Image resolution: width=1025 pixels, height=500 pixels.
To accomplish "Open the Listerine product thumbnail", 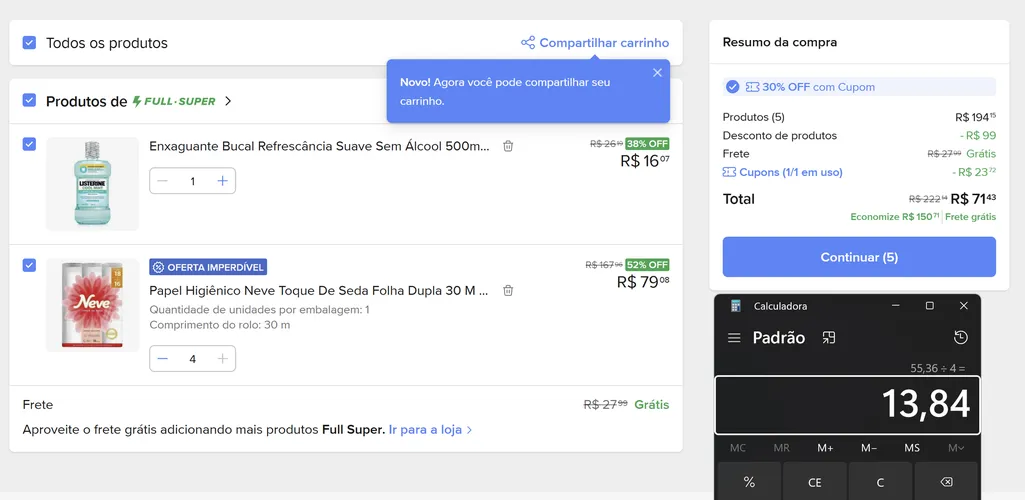I will (x=92, y=184).
